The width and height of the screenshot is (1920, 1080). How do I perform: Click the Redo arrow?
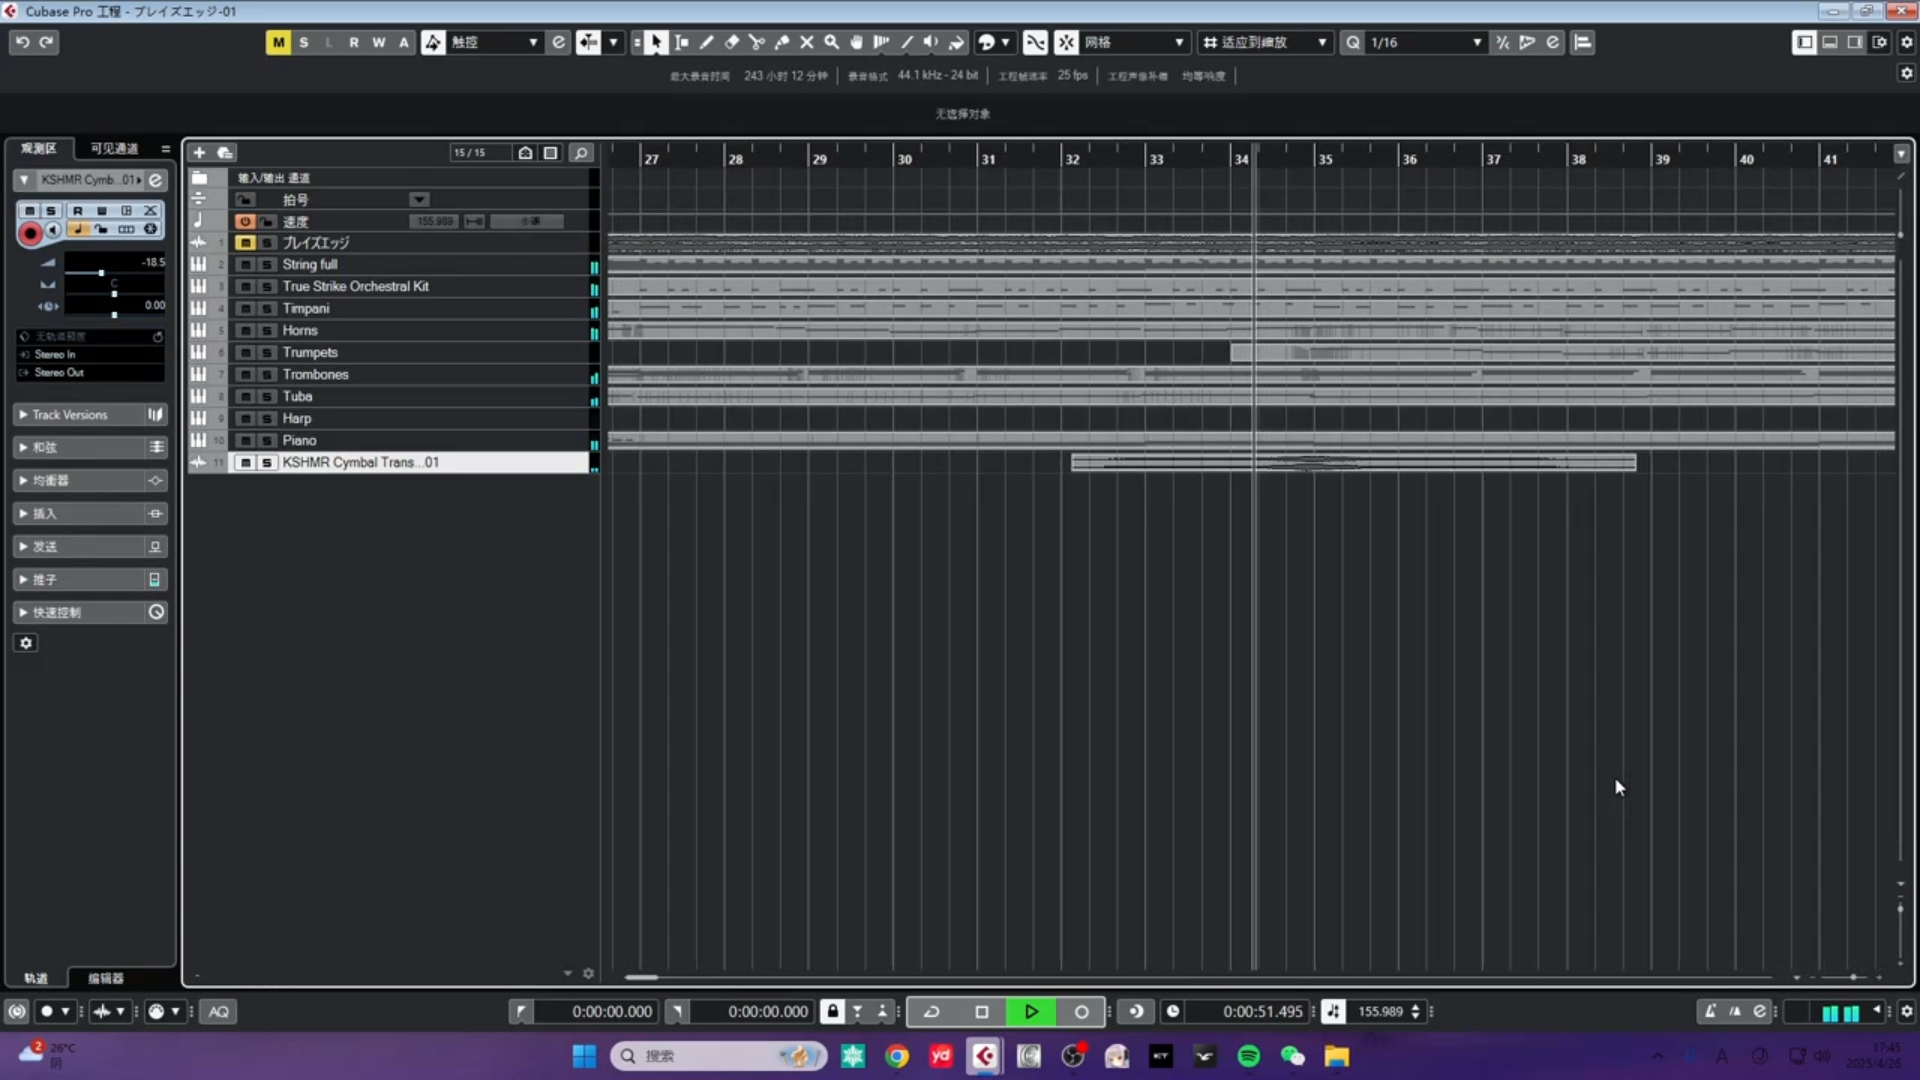click(46, 42)
